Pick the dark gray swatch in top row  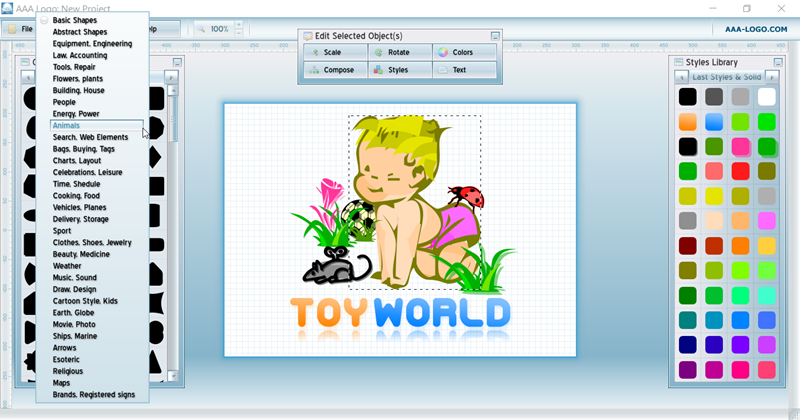(x=714, y=96)
